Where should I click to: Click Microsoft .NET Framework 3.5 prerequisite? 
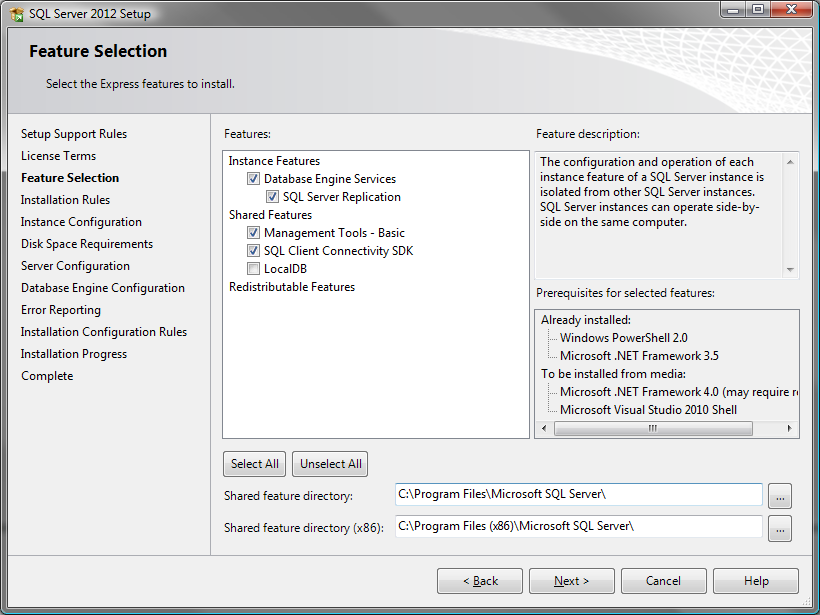[639, 356]
